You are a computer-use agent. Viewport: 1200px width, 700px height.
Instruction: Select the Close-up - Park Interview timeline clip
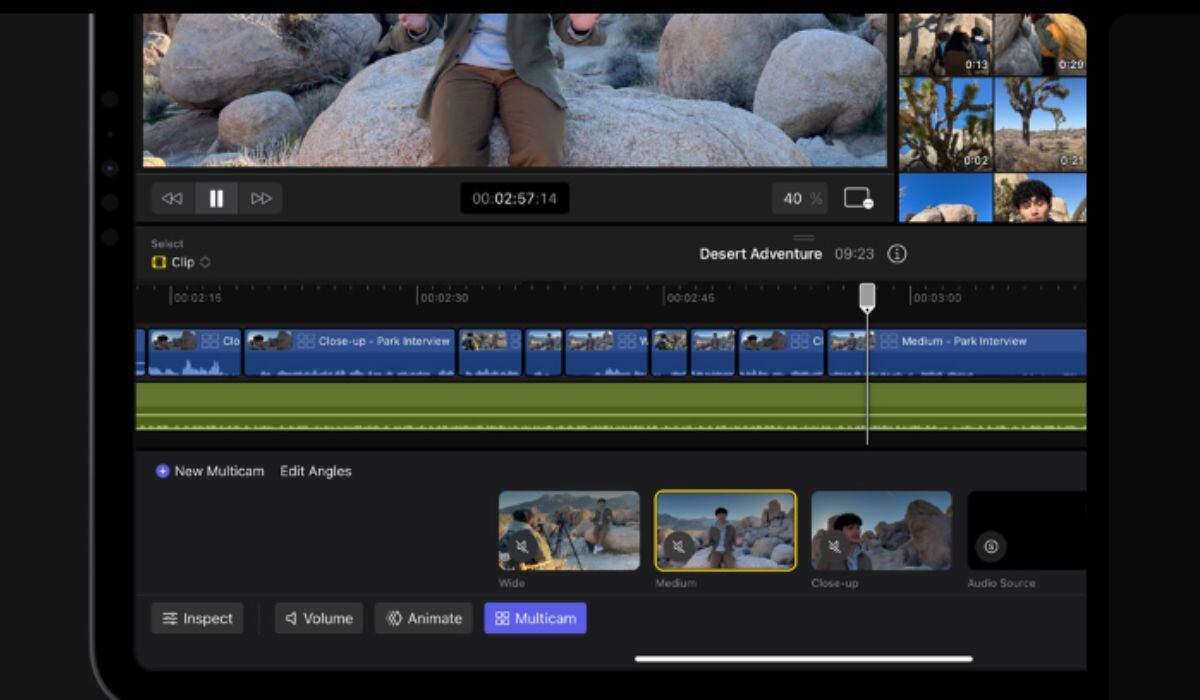pos(350,352)
